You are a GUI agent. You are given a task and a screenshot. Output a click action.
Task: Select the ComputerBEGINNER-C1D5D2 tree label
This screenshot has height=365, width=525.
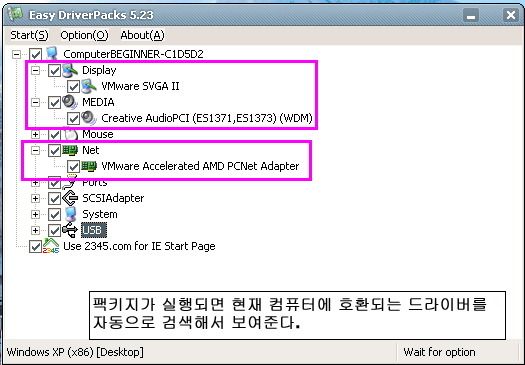coord(133,54)
